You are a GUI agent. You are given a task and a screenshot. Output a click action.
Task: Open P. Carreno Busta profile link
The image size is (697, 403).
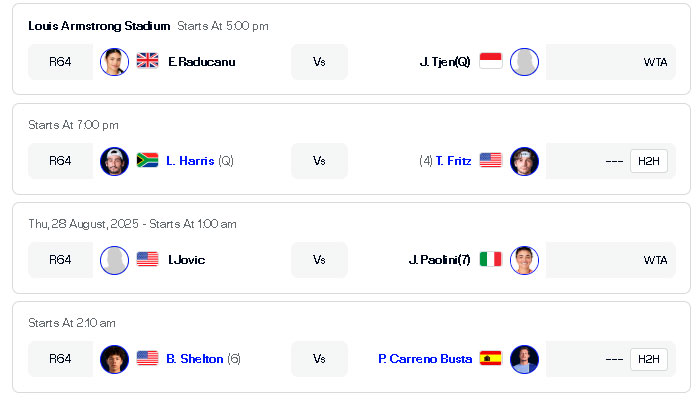(425, 359)
